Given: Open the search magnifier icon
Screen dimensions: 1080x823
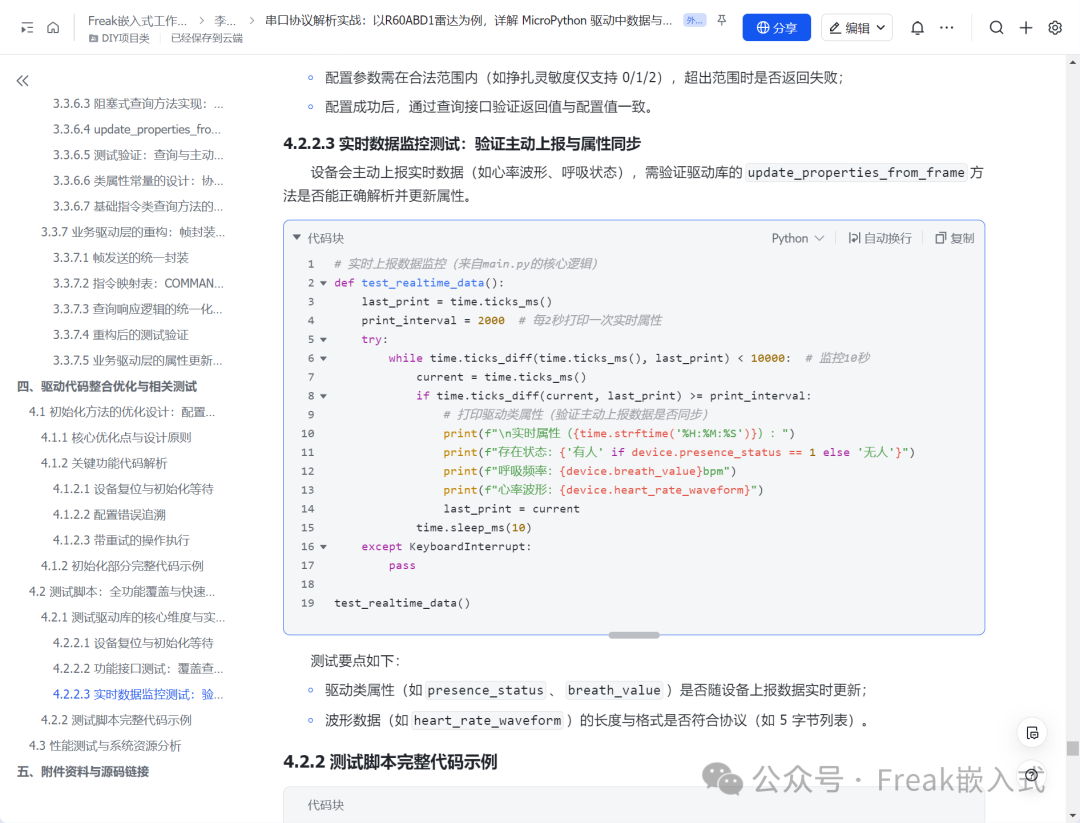Looking at the screenshot, I should (x=996, y=28).
